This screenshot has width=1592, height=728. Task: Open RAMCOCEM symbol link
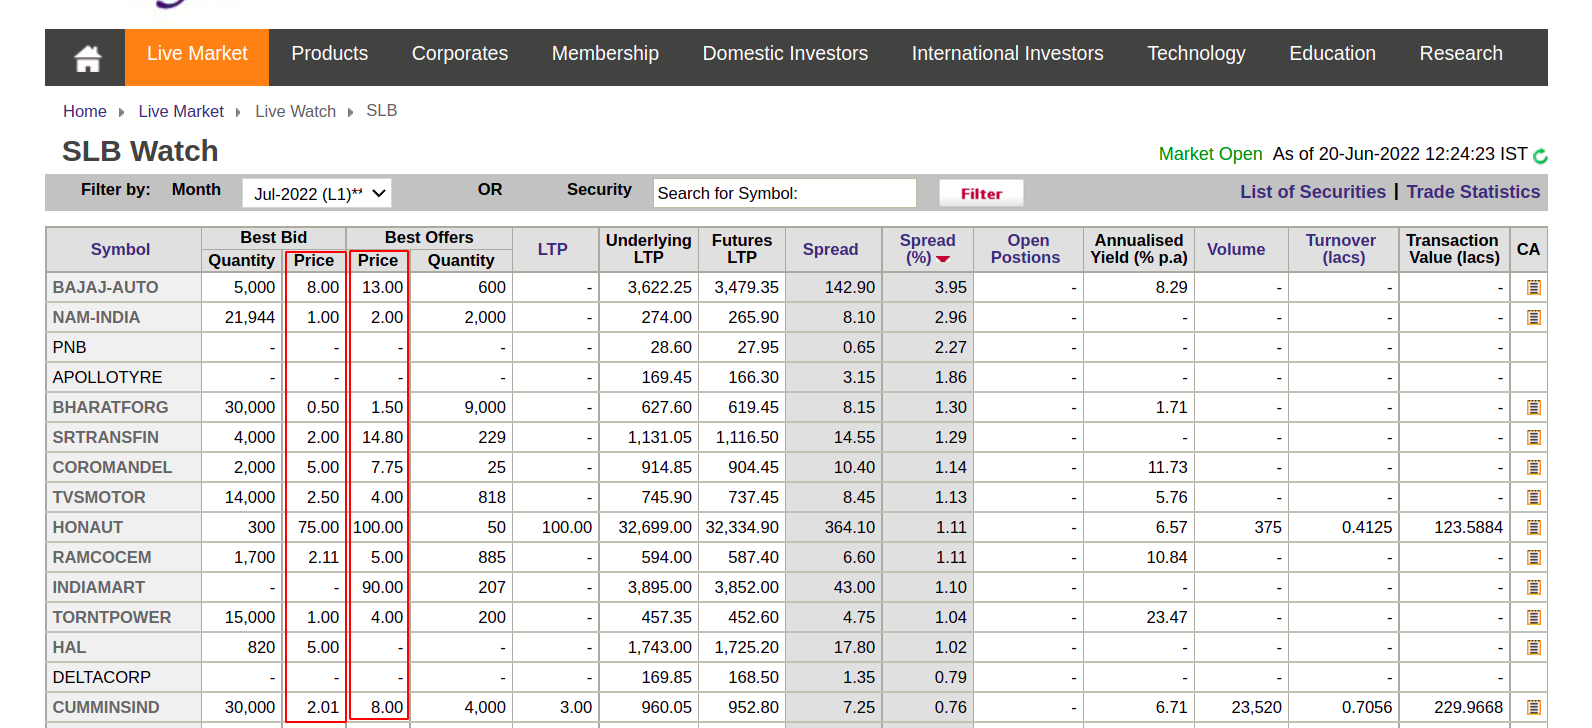click(x=102, y=558)
